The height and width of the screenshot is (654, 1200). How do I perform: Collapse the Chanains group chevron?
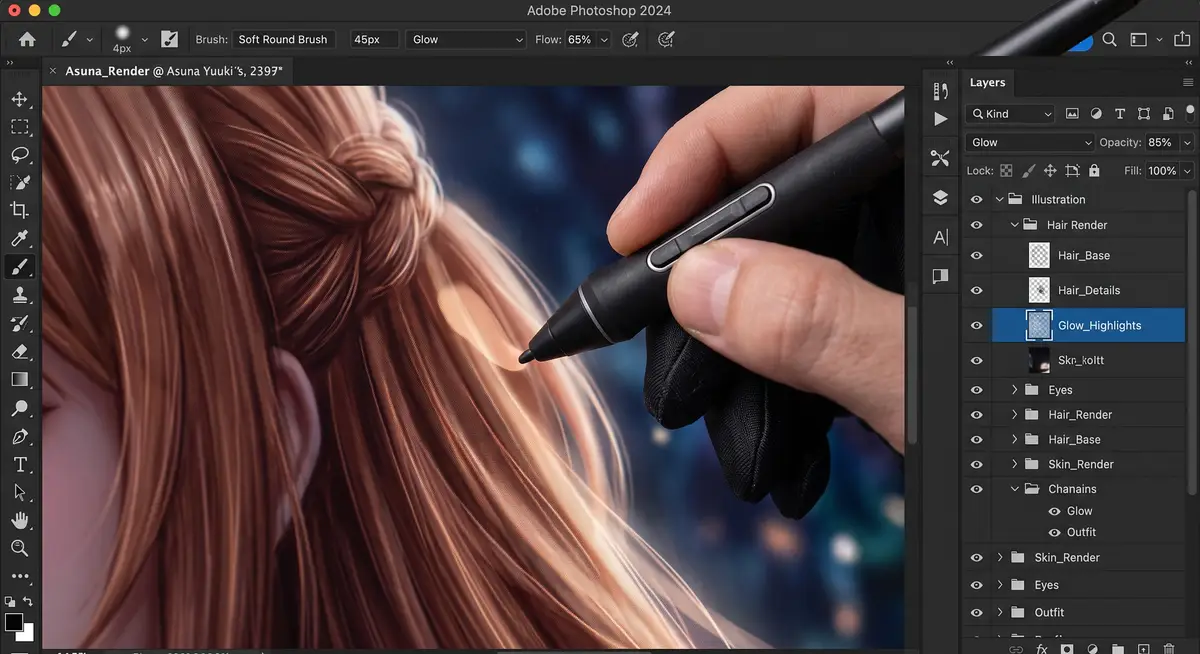tap(1015, 489)
